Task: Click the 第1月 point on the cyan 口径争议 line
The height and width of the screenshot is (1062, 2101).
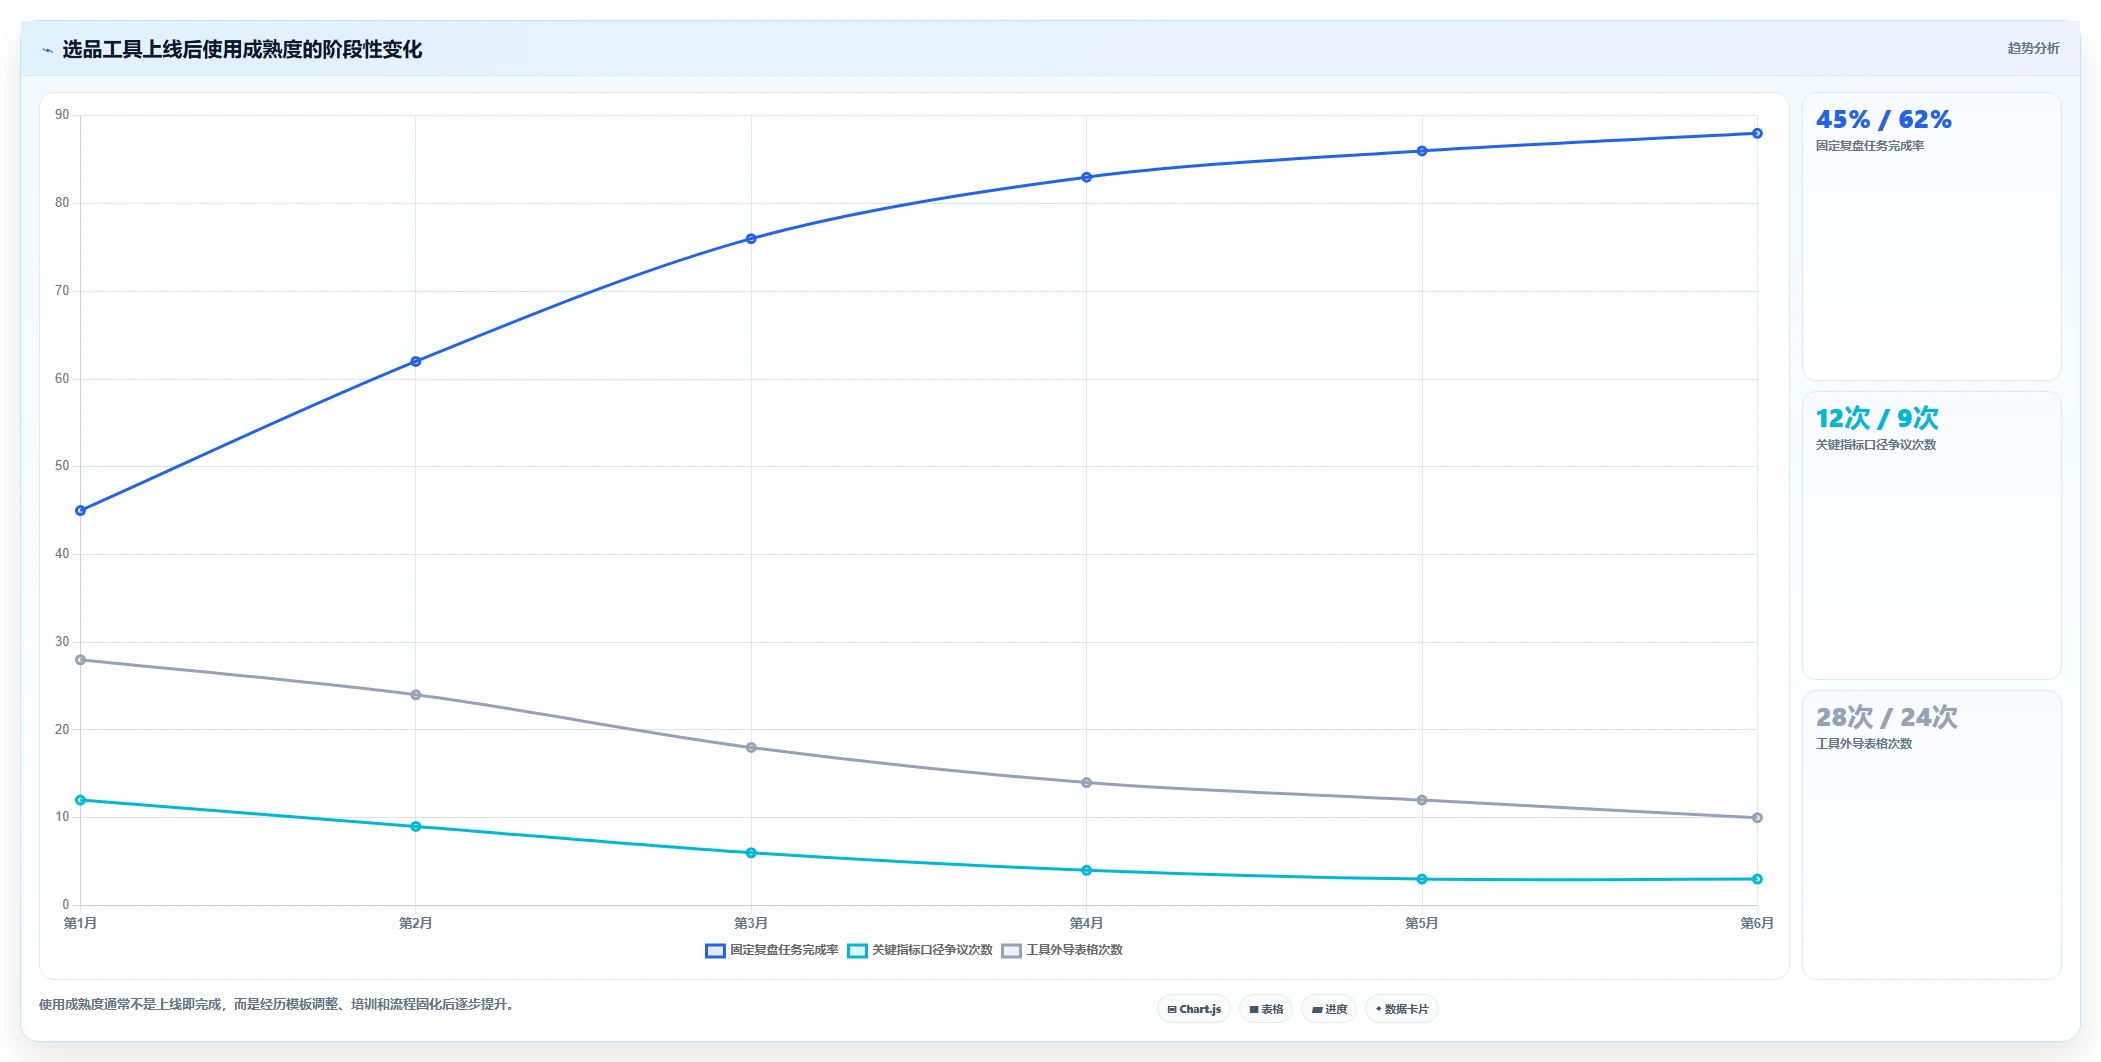Action: pos(81,800)
